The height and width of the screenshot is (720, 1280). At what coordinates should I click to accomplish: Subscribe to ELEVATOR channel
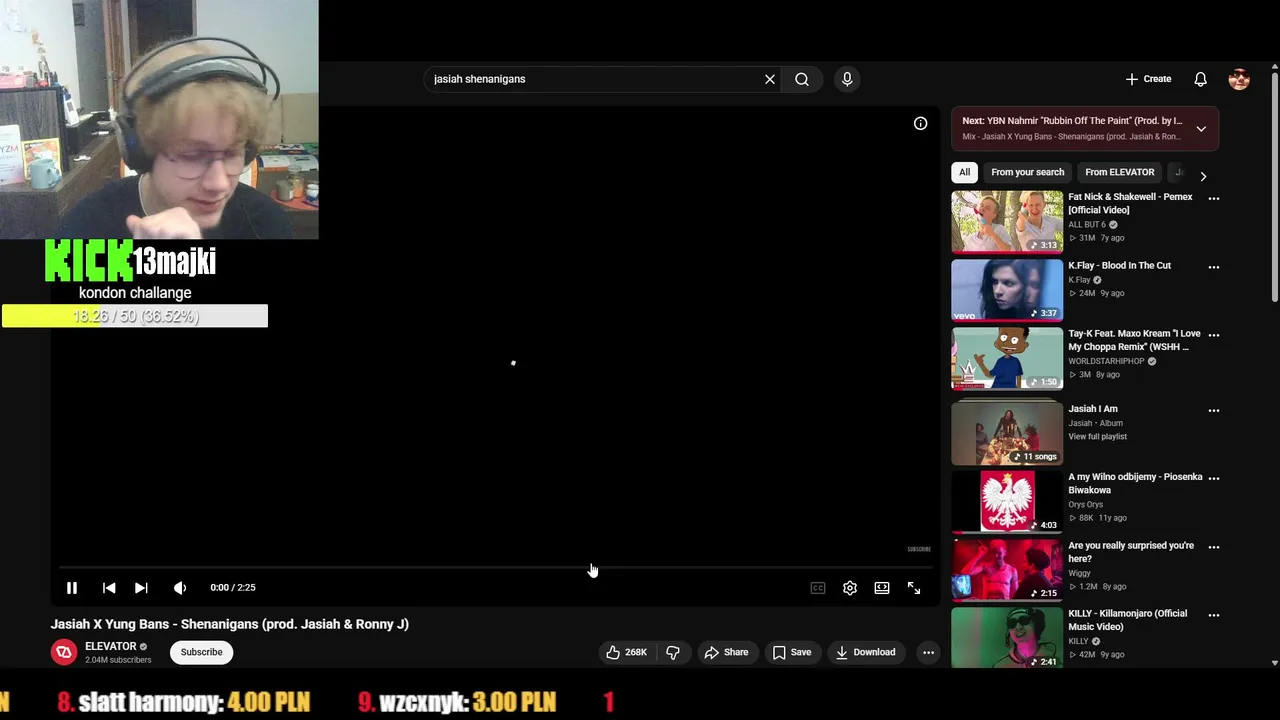tap(201, 652)
